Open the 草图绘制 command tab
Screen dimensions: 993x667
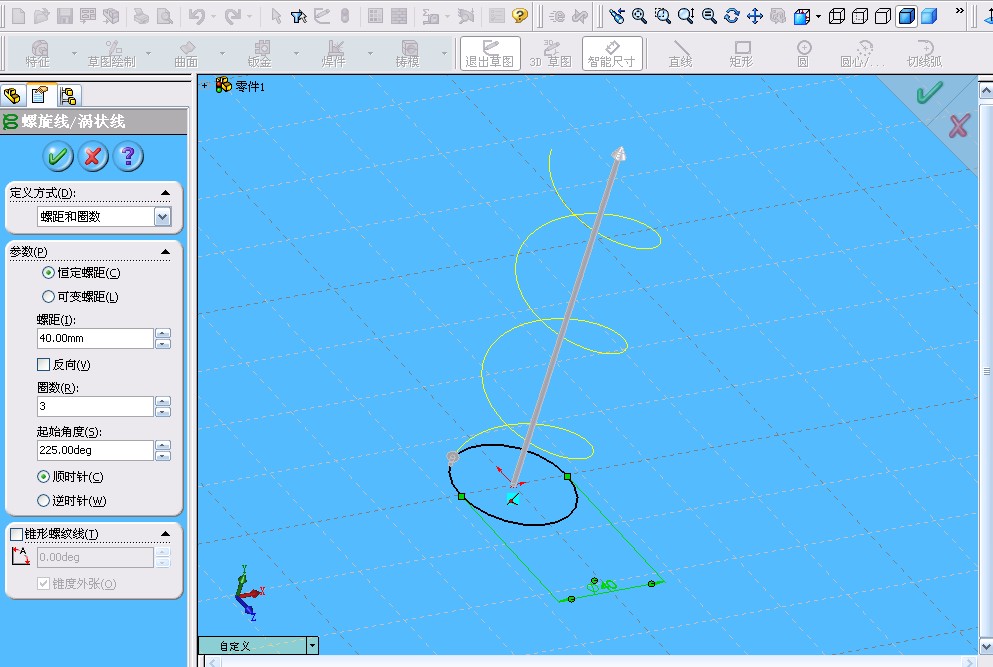click(x=112, y=53)
